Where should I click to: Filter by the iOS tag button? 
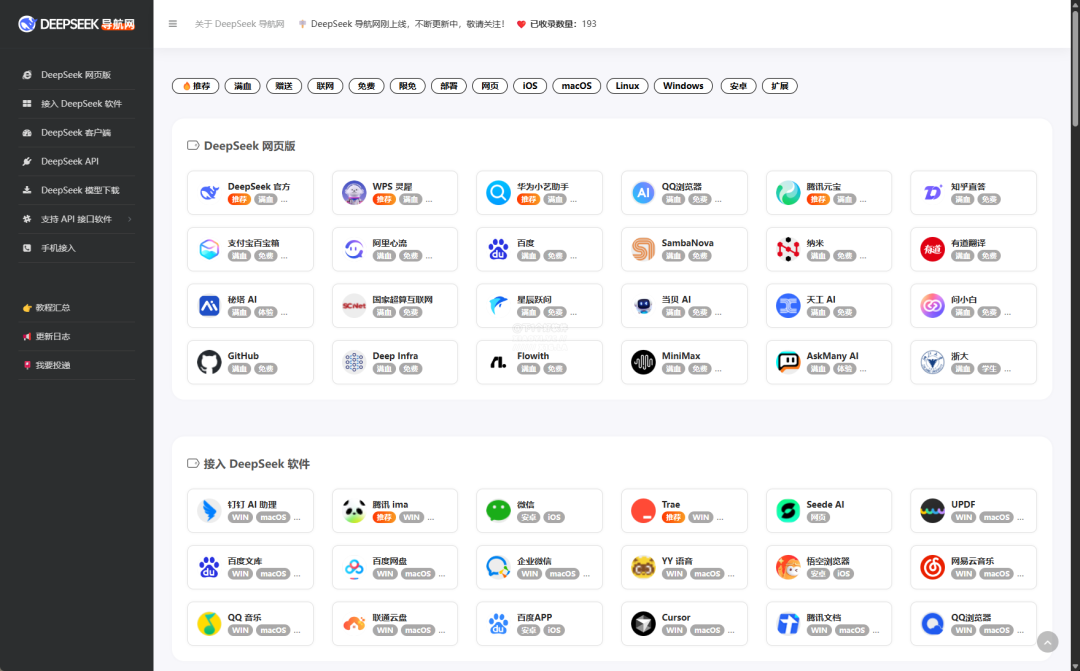coord(530,86)
